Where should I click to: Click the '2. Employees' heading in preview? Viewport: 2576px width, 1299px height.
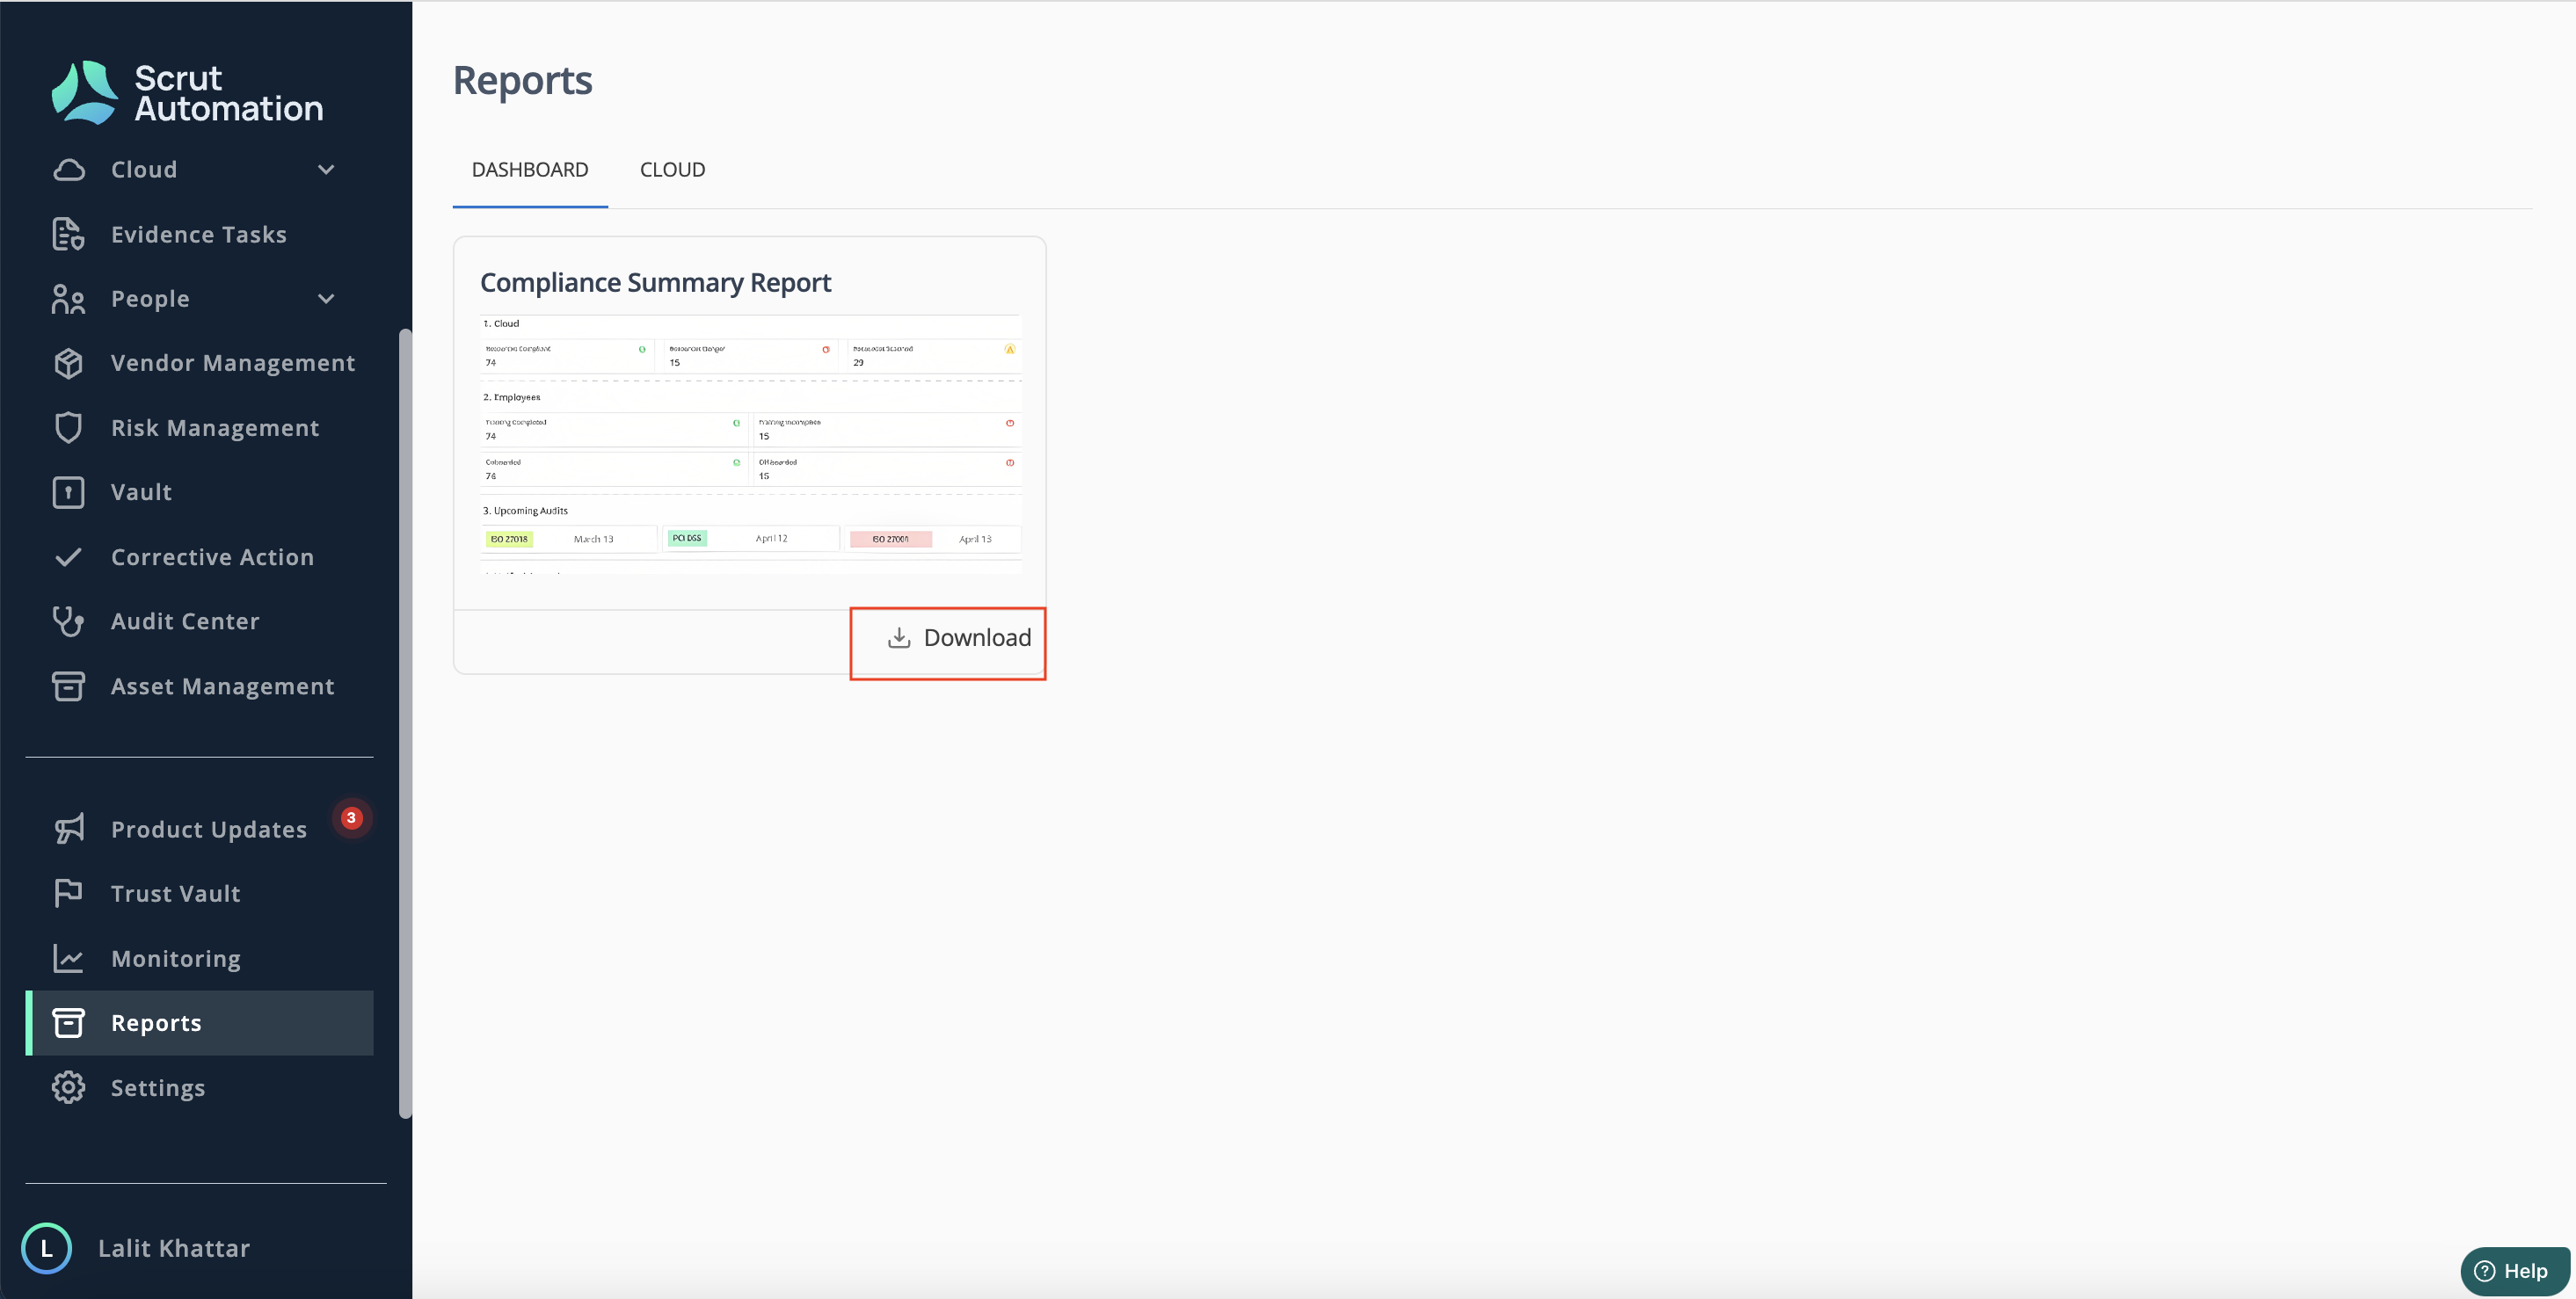click(512, 397)
